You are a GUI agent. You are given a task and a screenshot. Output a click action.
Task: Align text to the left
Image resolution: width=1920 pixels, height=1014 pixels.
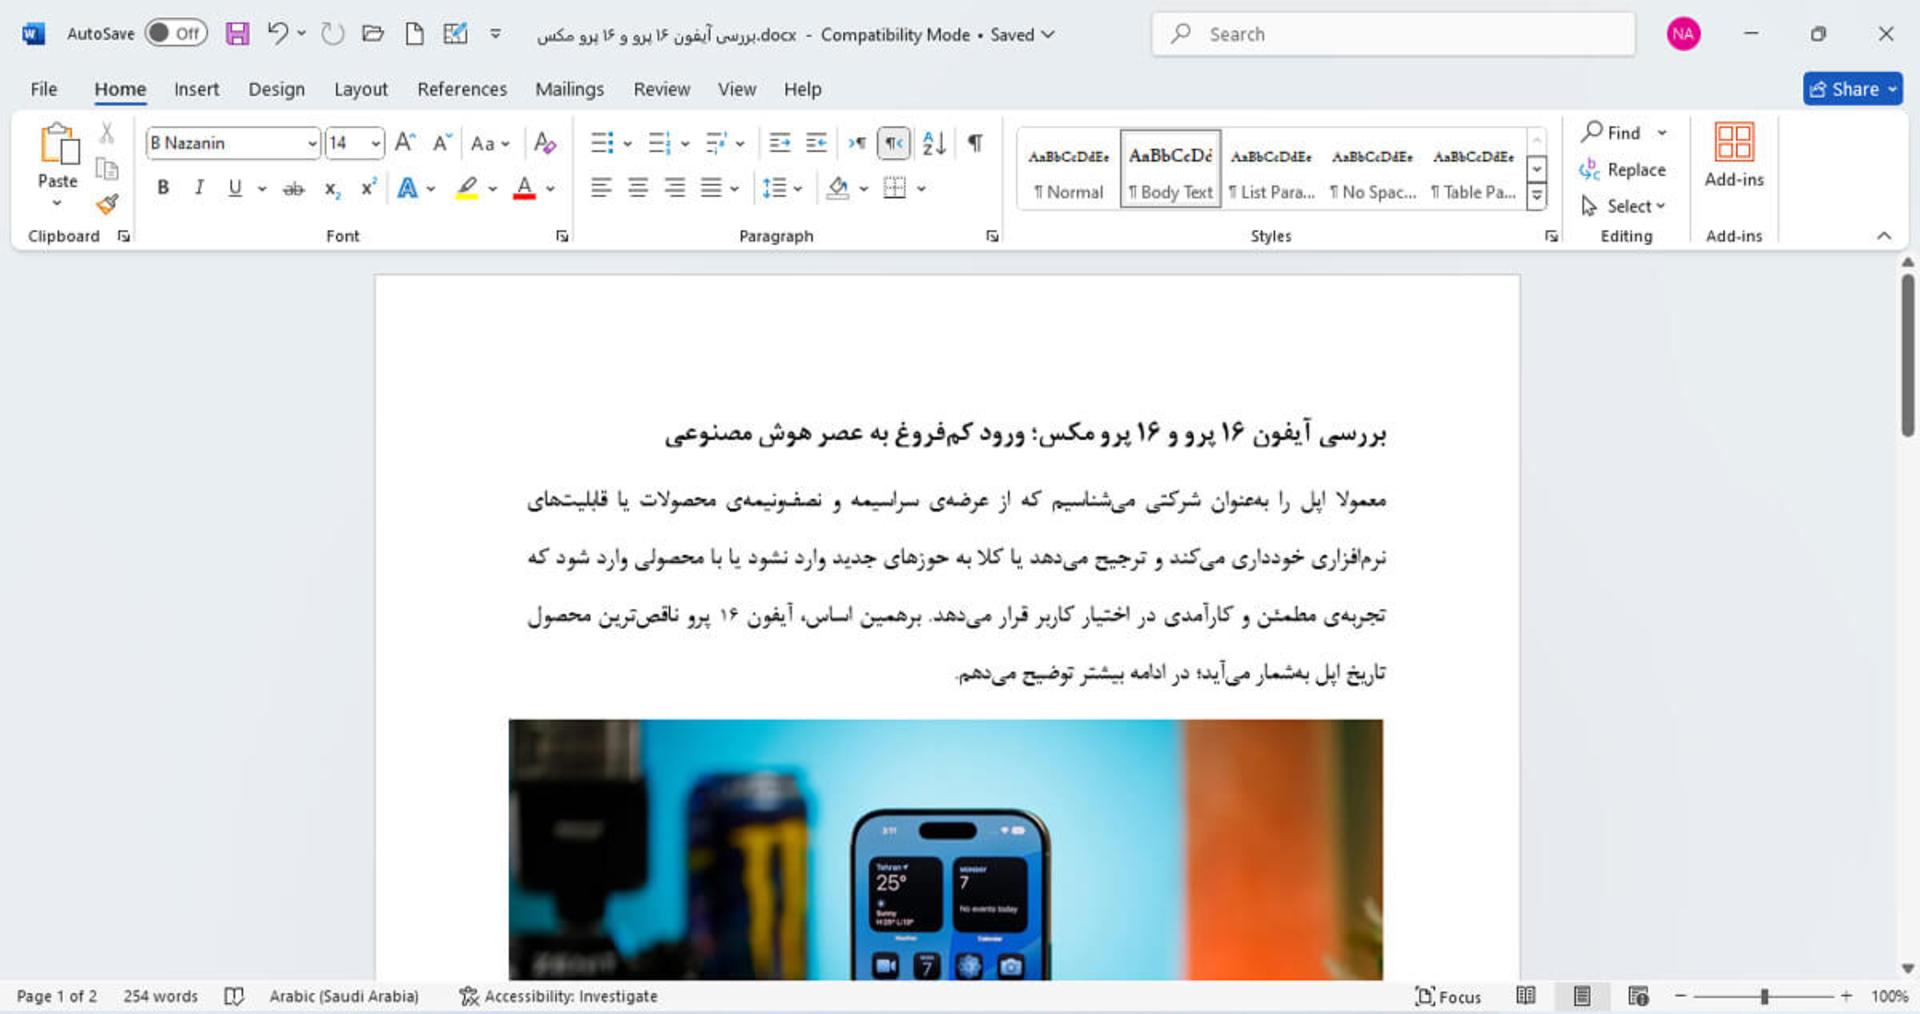pos(601,188)
